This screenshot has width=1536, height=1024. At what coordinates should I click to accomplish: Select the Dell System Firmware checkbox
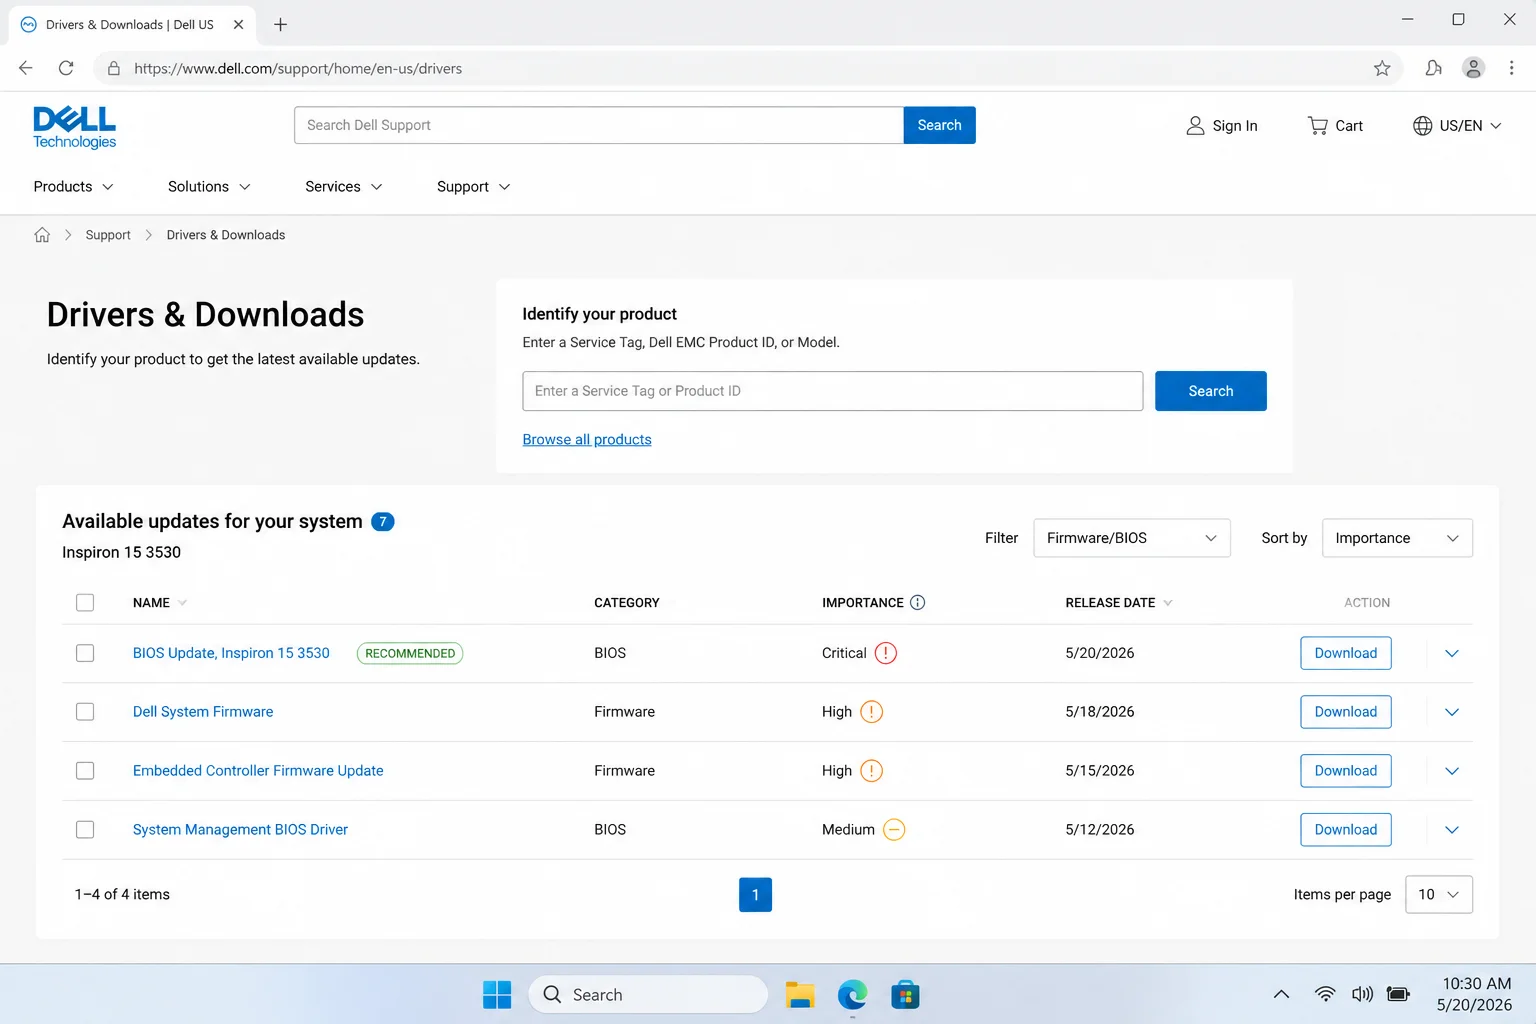click(x=85, y=712)
